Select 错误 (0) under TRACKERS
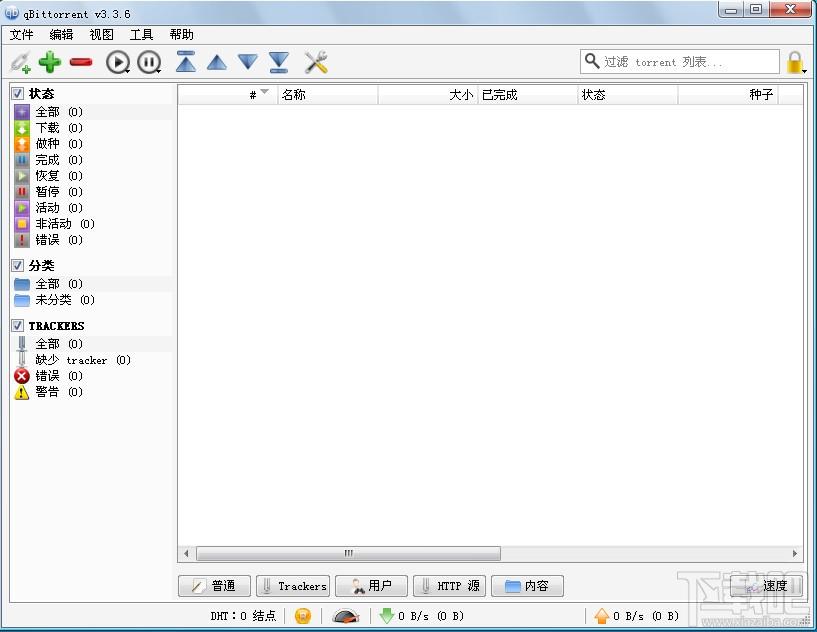 [92, 376]
